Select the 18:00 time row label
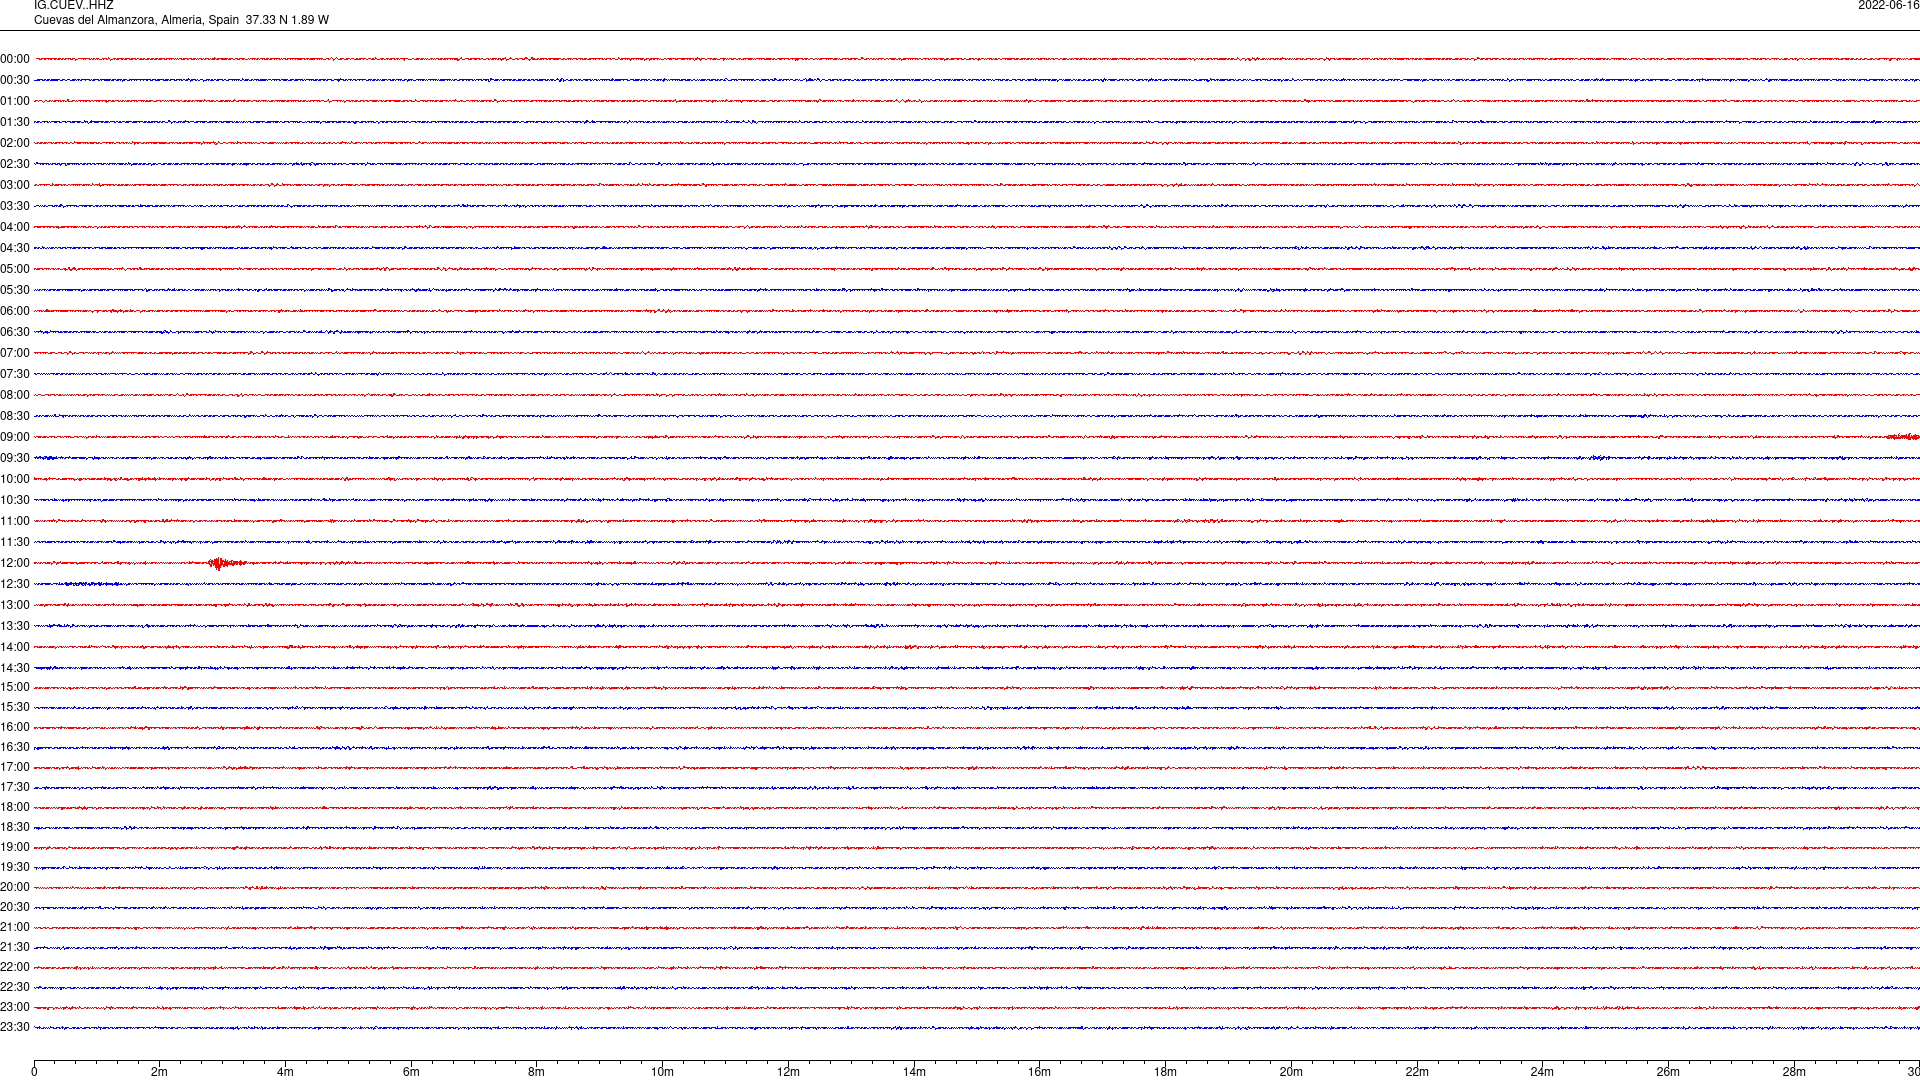The height and width of the screenshot is (1080, 1920). (15, 807)
